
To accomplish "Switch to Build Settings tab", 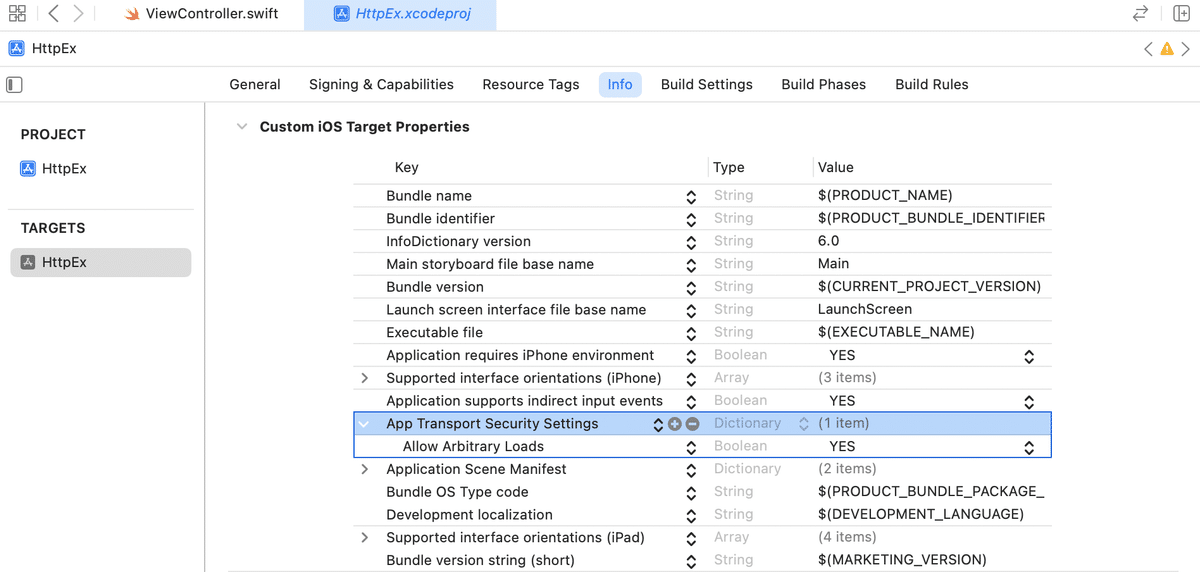I will (706, 85).
